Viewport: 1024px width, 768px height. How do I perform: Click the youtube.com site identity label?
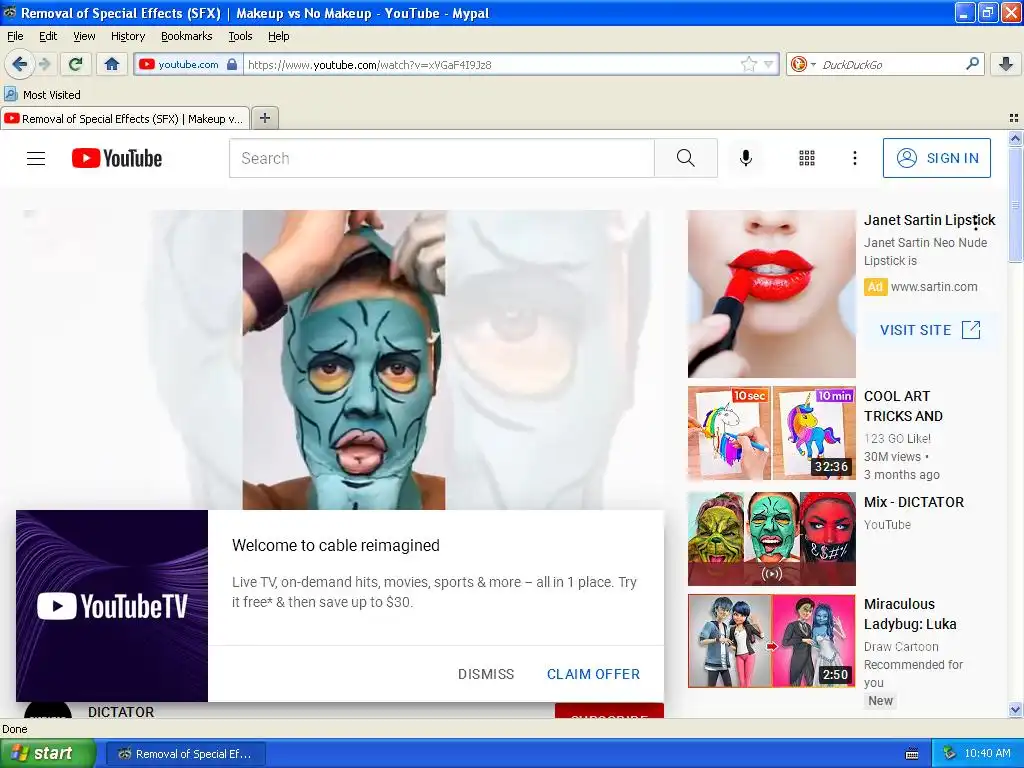pos(188,64)
